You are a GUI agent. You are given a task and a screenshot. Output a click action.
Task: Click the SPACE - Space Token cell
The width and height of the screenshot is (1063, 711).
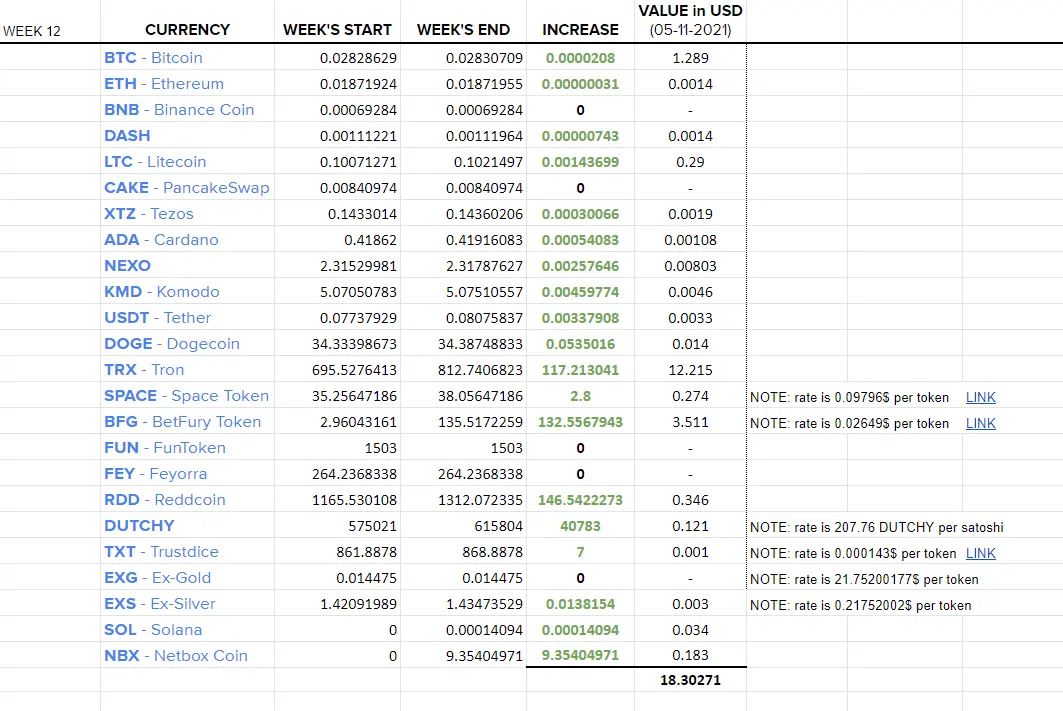186,396
